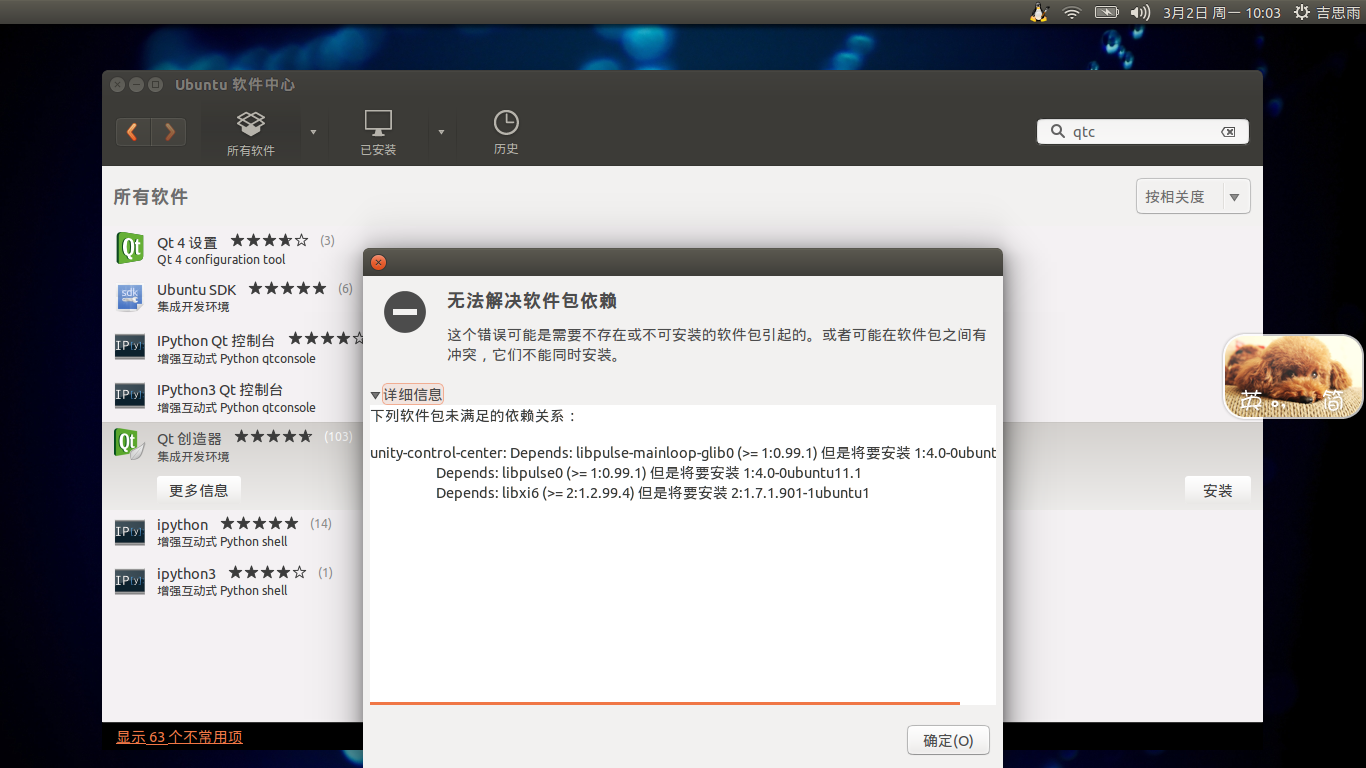The height and width of the screenshot is (768, 1366).
Task: Click the Qt 4 设置 green icon
Action: tap(130, 247)
